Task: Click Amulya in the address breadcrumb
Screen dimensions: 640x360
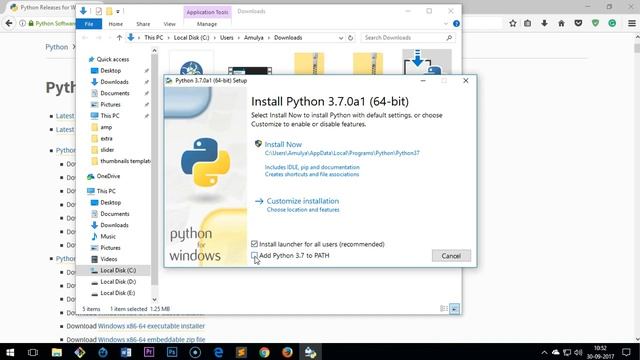Action: tap(253, 38)
